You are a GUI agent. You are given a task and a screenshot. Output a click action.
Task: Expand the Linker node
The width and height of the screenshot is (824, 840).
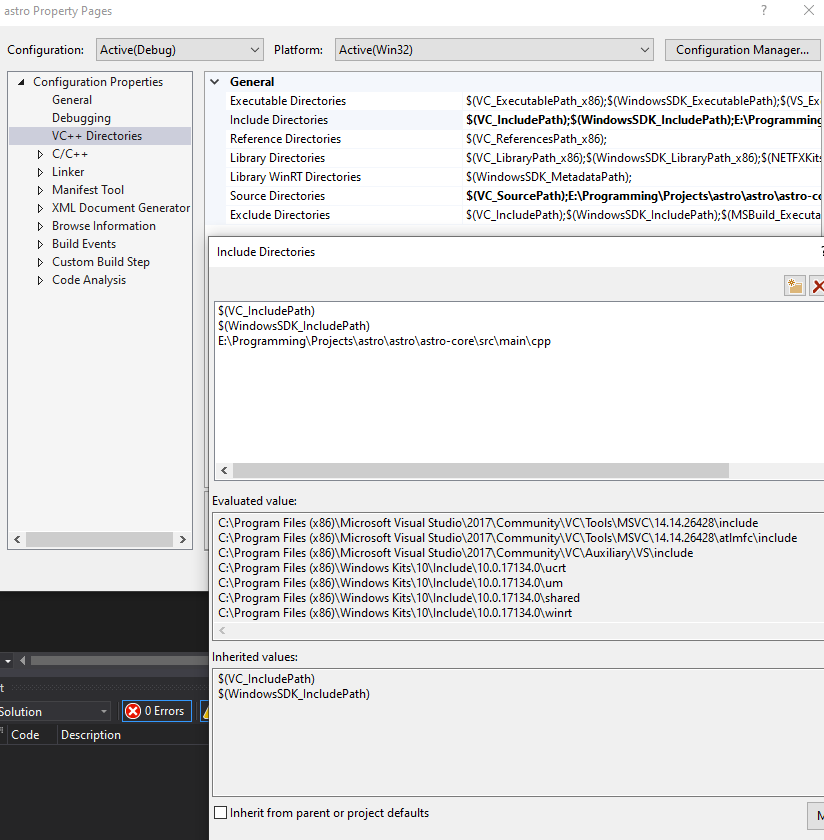coord(40,172)
